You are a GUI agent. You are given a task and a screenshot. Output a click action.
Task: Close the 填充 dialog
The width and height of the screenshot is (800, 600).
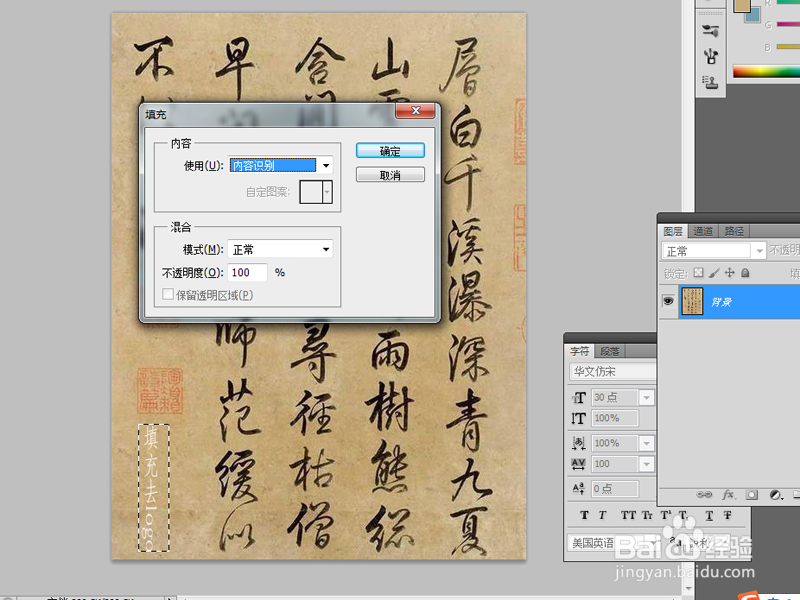(x=415, y=110)
